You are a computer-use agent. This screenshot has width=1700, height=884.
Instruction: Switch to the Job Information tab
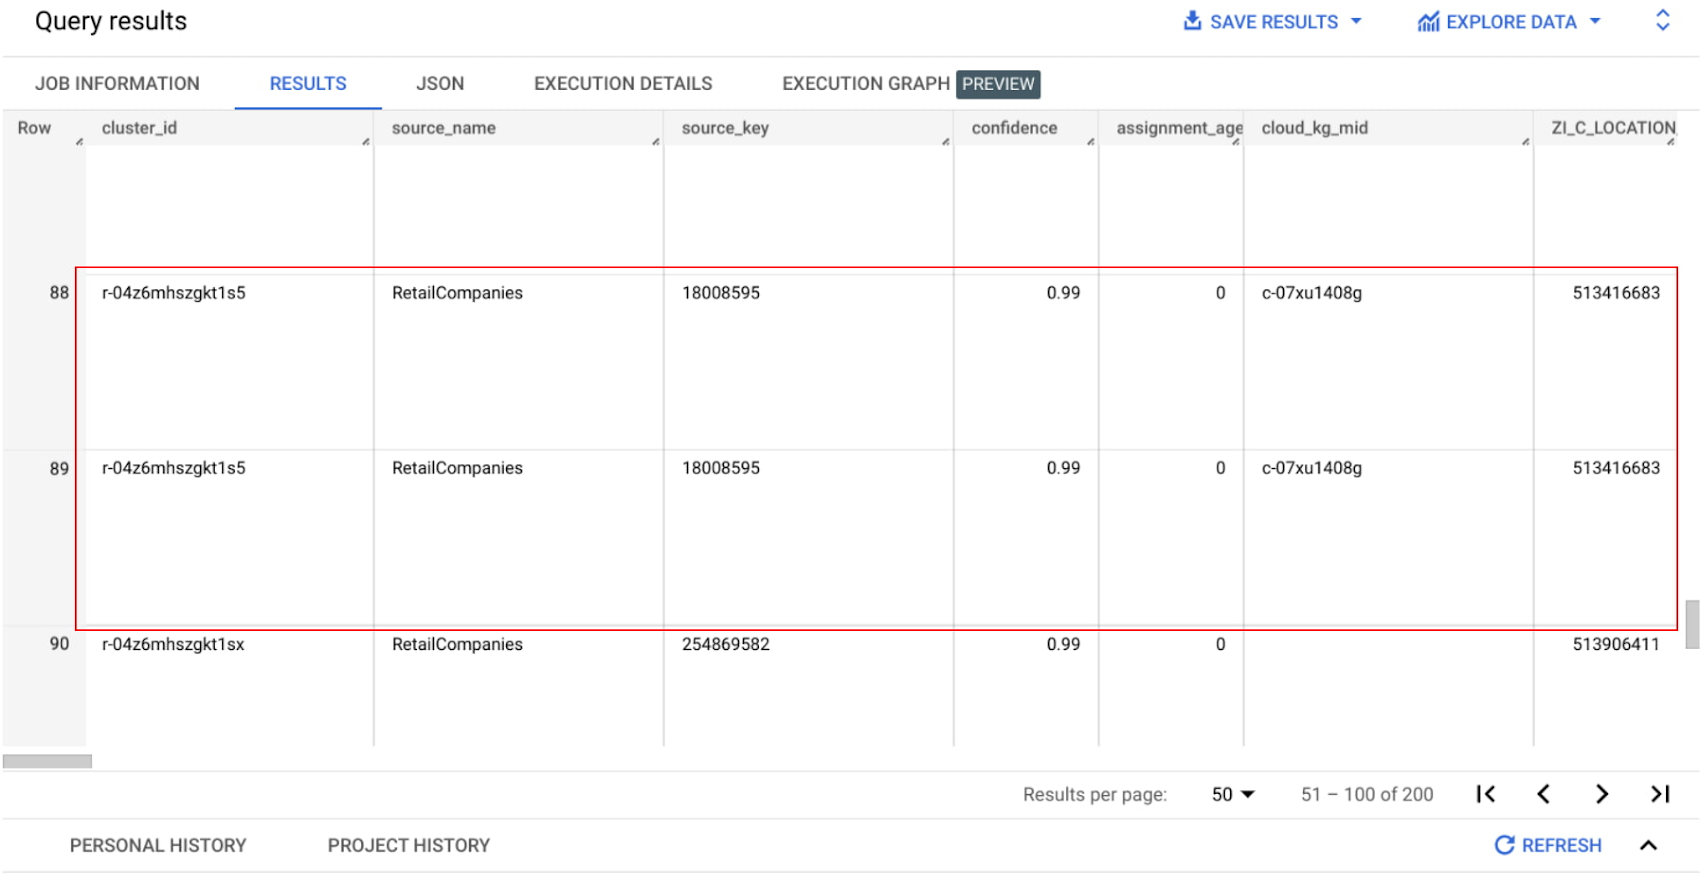[117, 84]
